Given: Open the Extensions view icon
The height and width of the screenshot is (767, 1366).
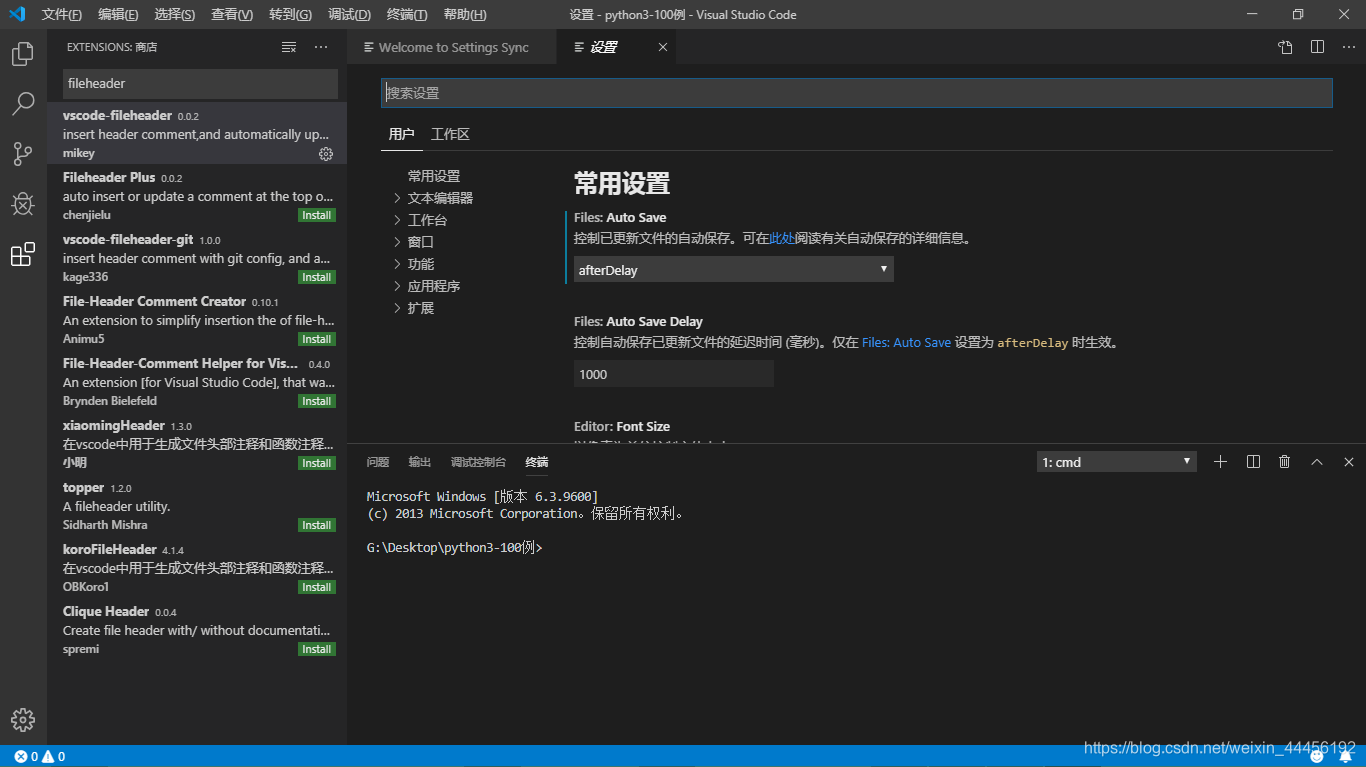Looking at the screenshot, I should (23, 255).
